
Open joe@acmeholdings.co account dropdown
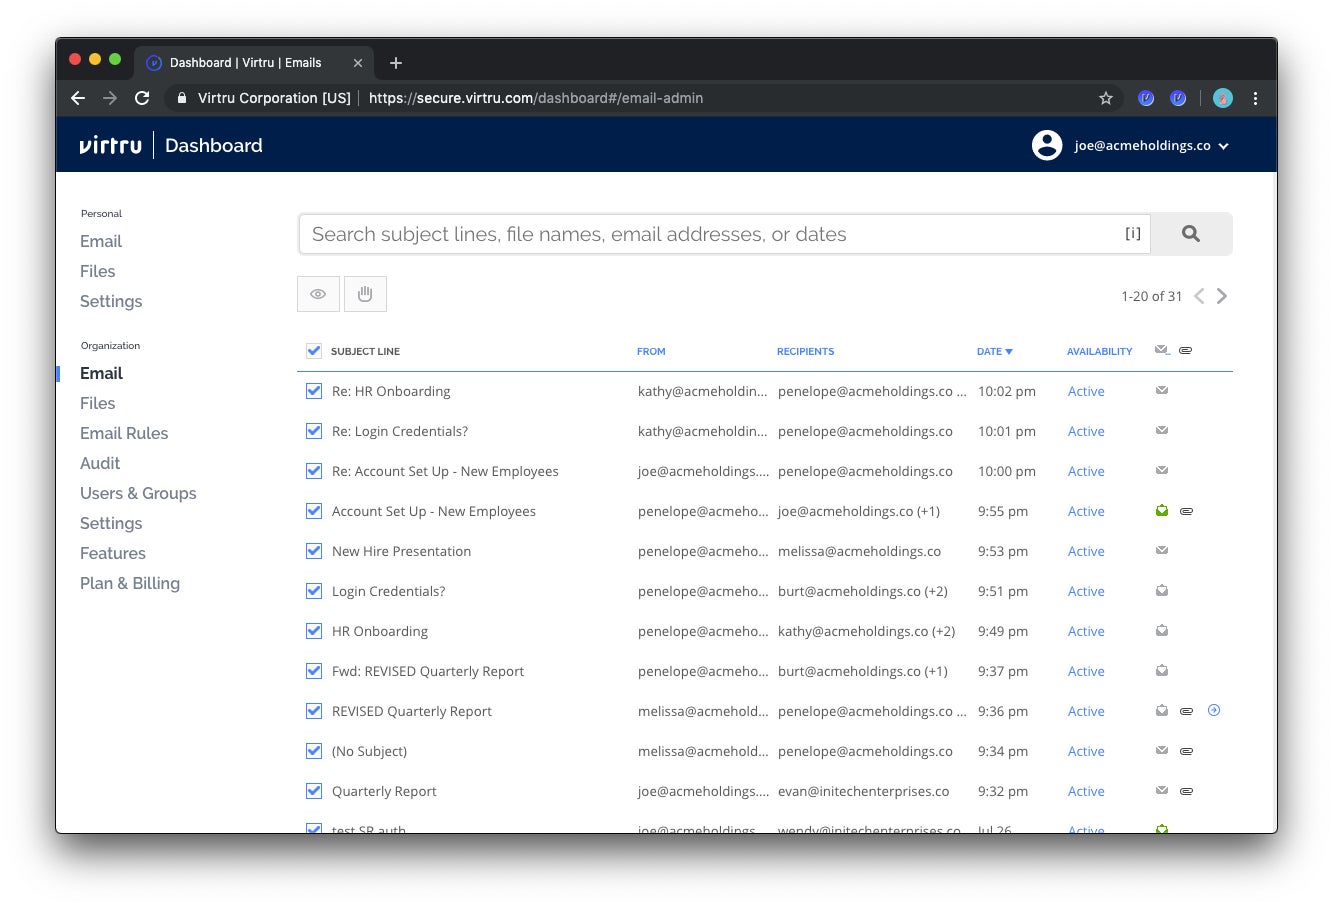pos(1151,146)
